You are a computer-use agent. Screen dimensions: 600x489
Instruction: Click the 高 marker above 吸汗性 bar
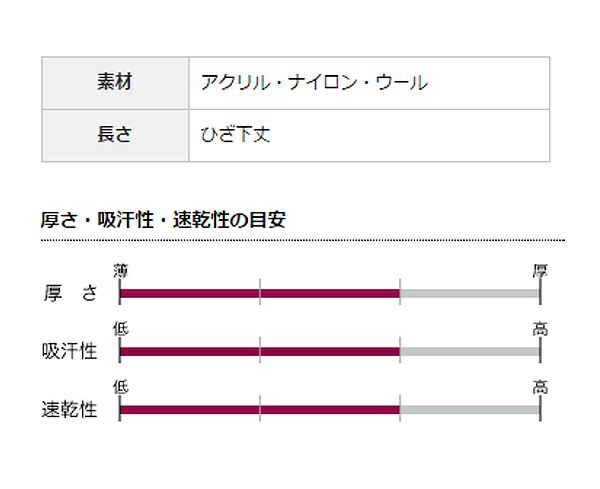click(x=540, y=329)
